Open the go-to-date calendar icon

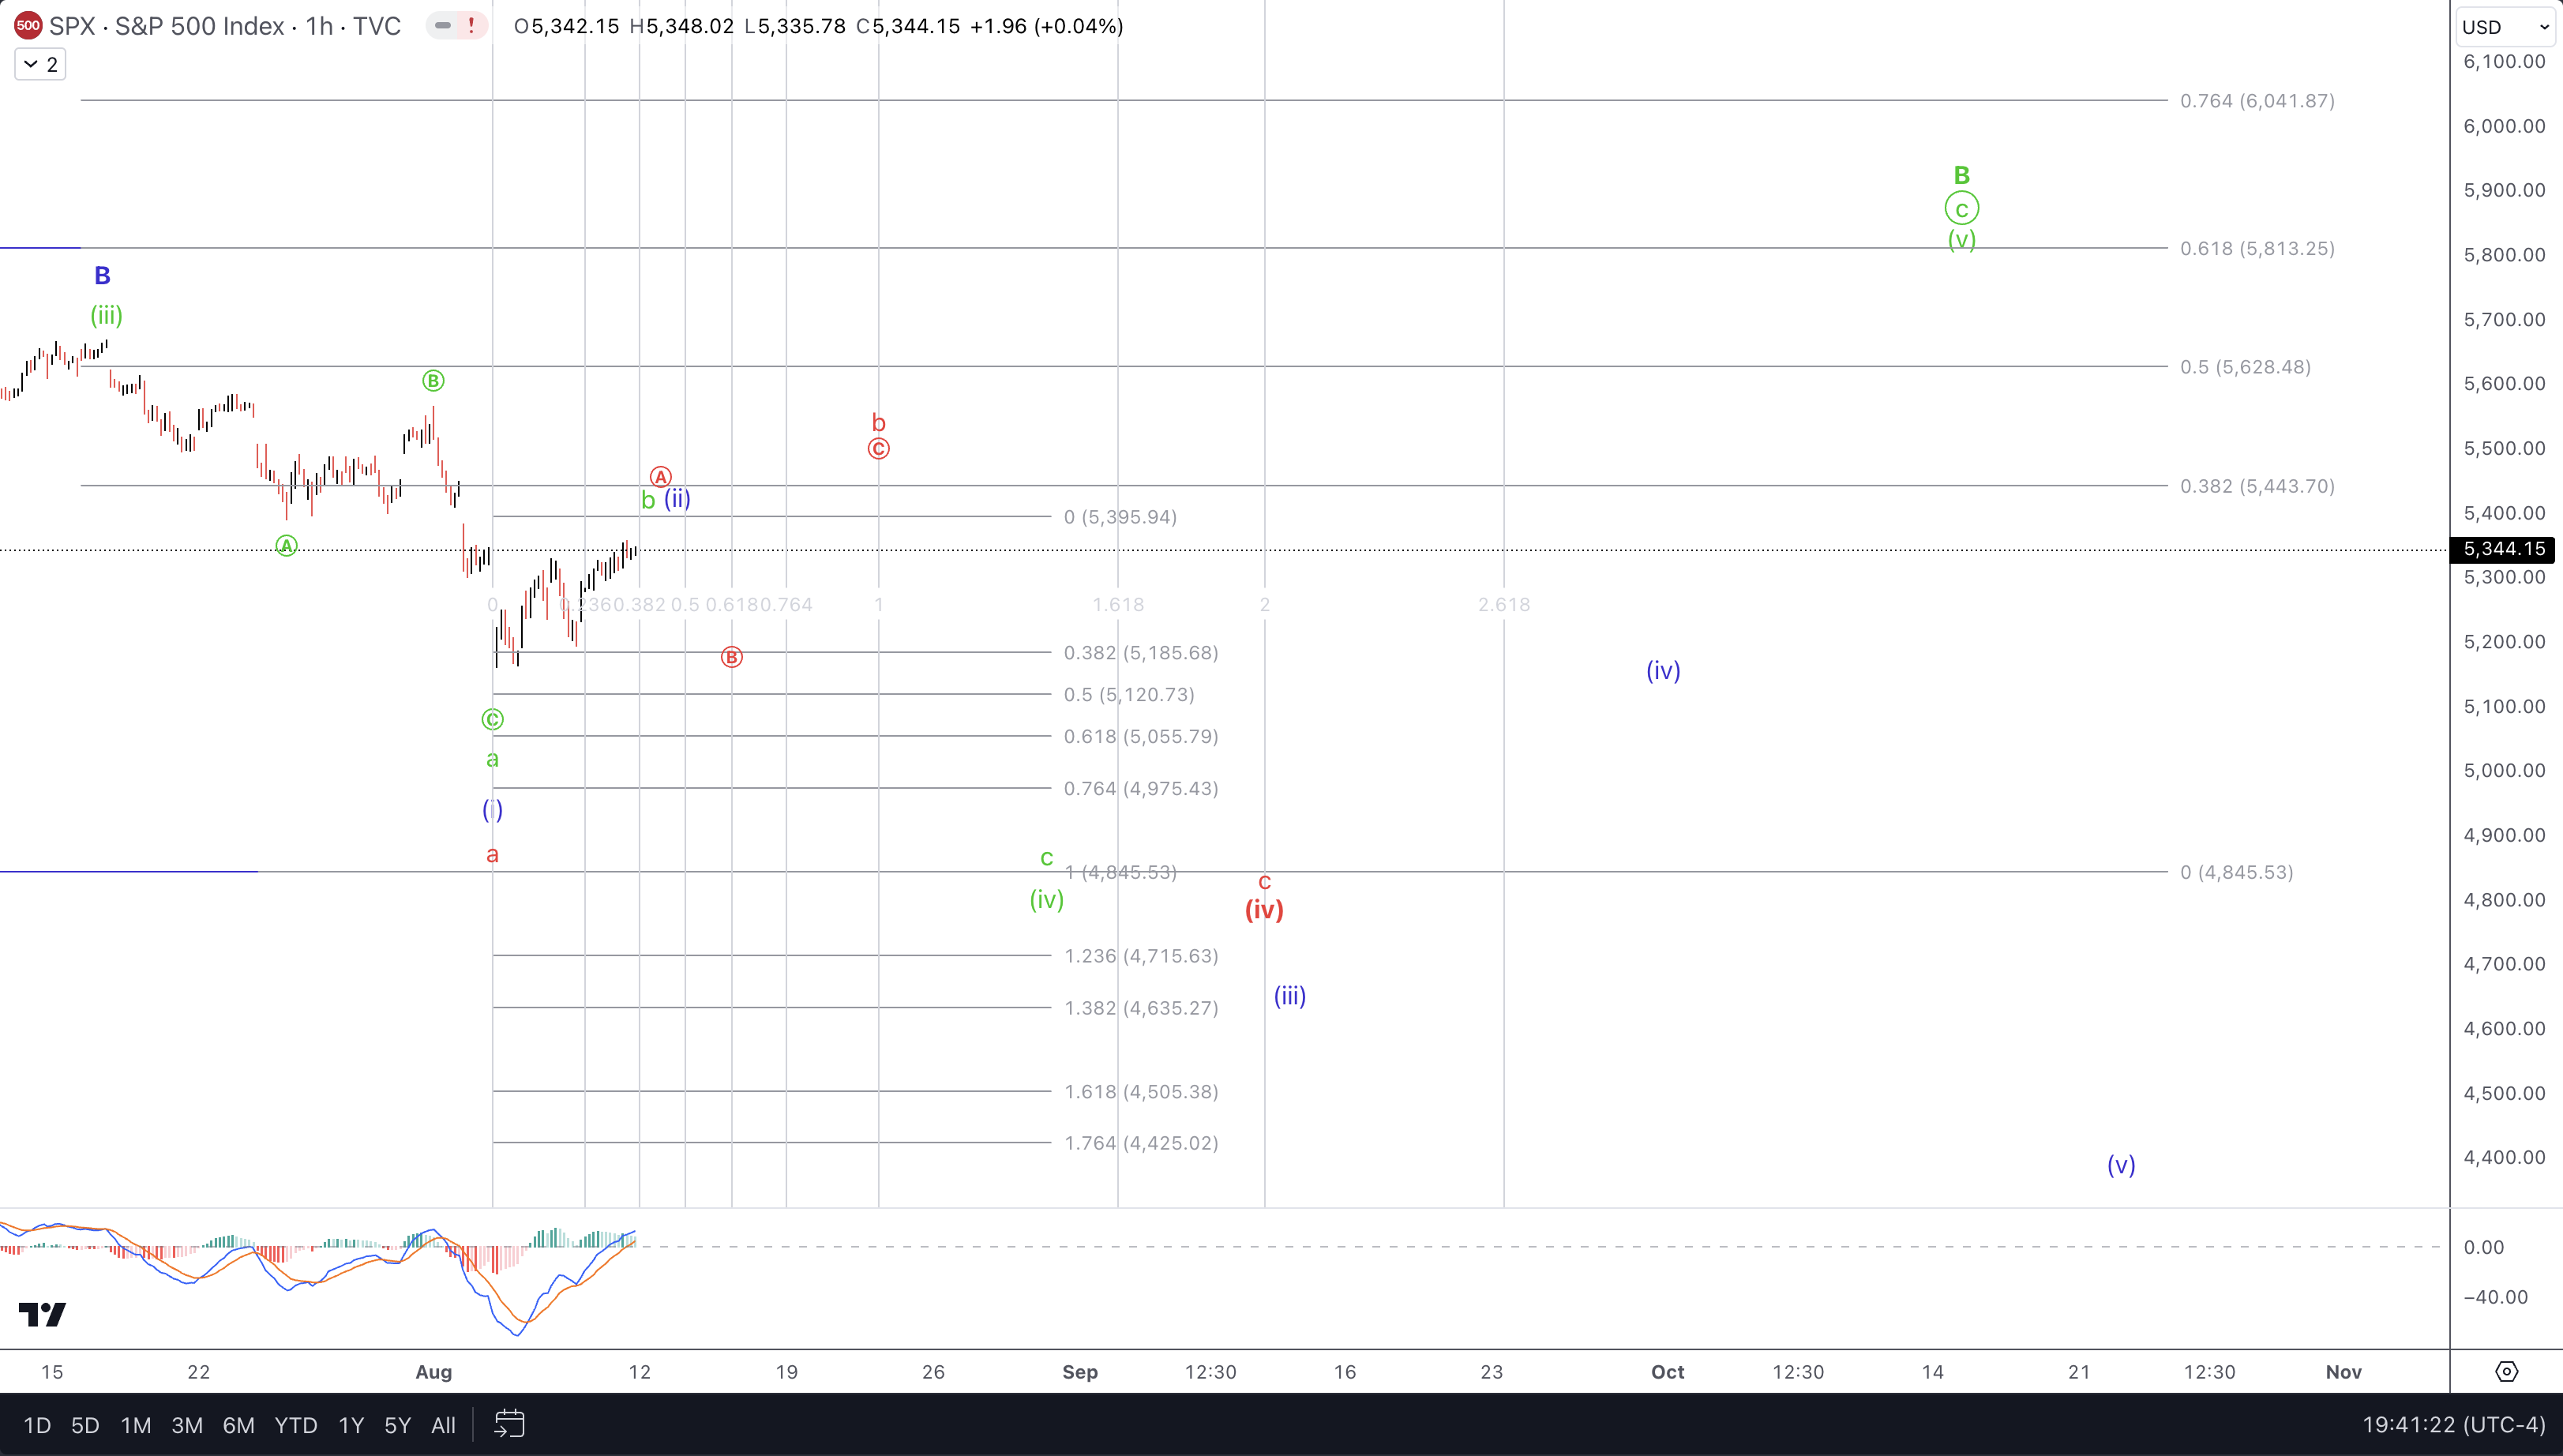[x=509, y=1424]
